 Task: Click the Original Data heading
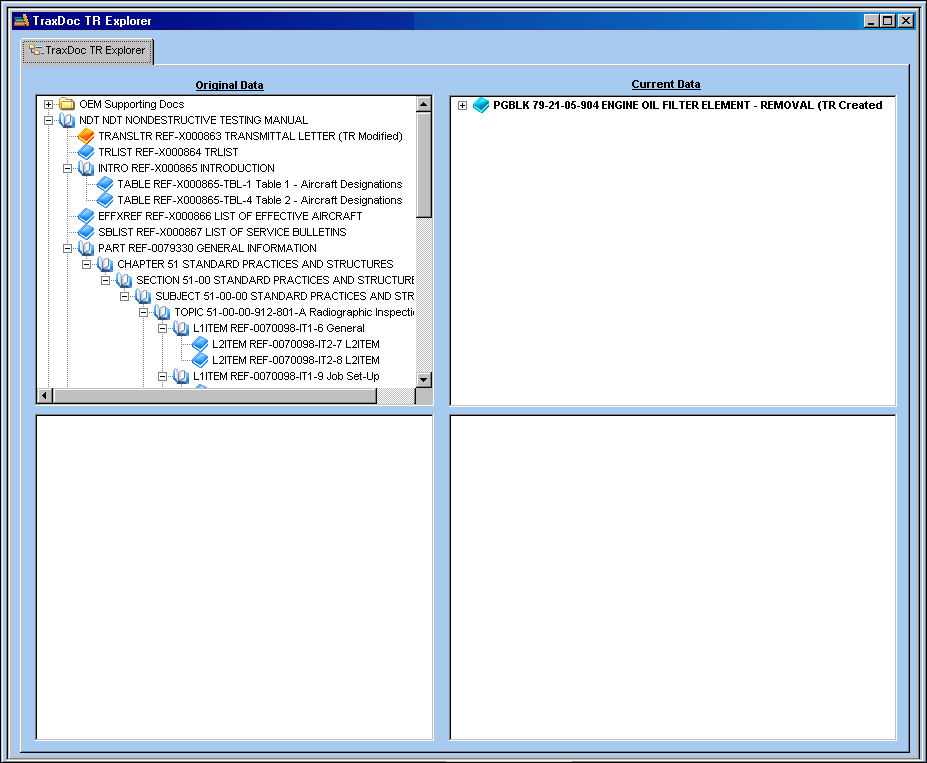pos(229,85)
